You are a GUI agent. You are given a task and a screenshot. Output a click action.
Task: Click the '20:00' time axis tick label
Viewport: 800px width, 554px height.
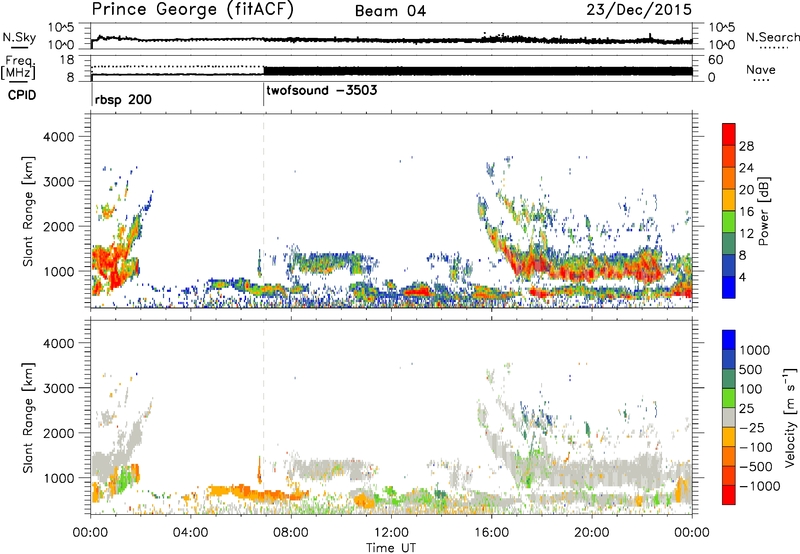pos(591,533)
